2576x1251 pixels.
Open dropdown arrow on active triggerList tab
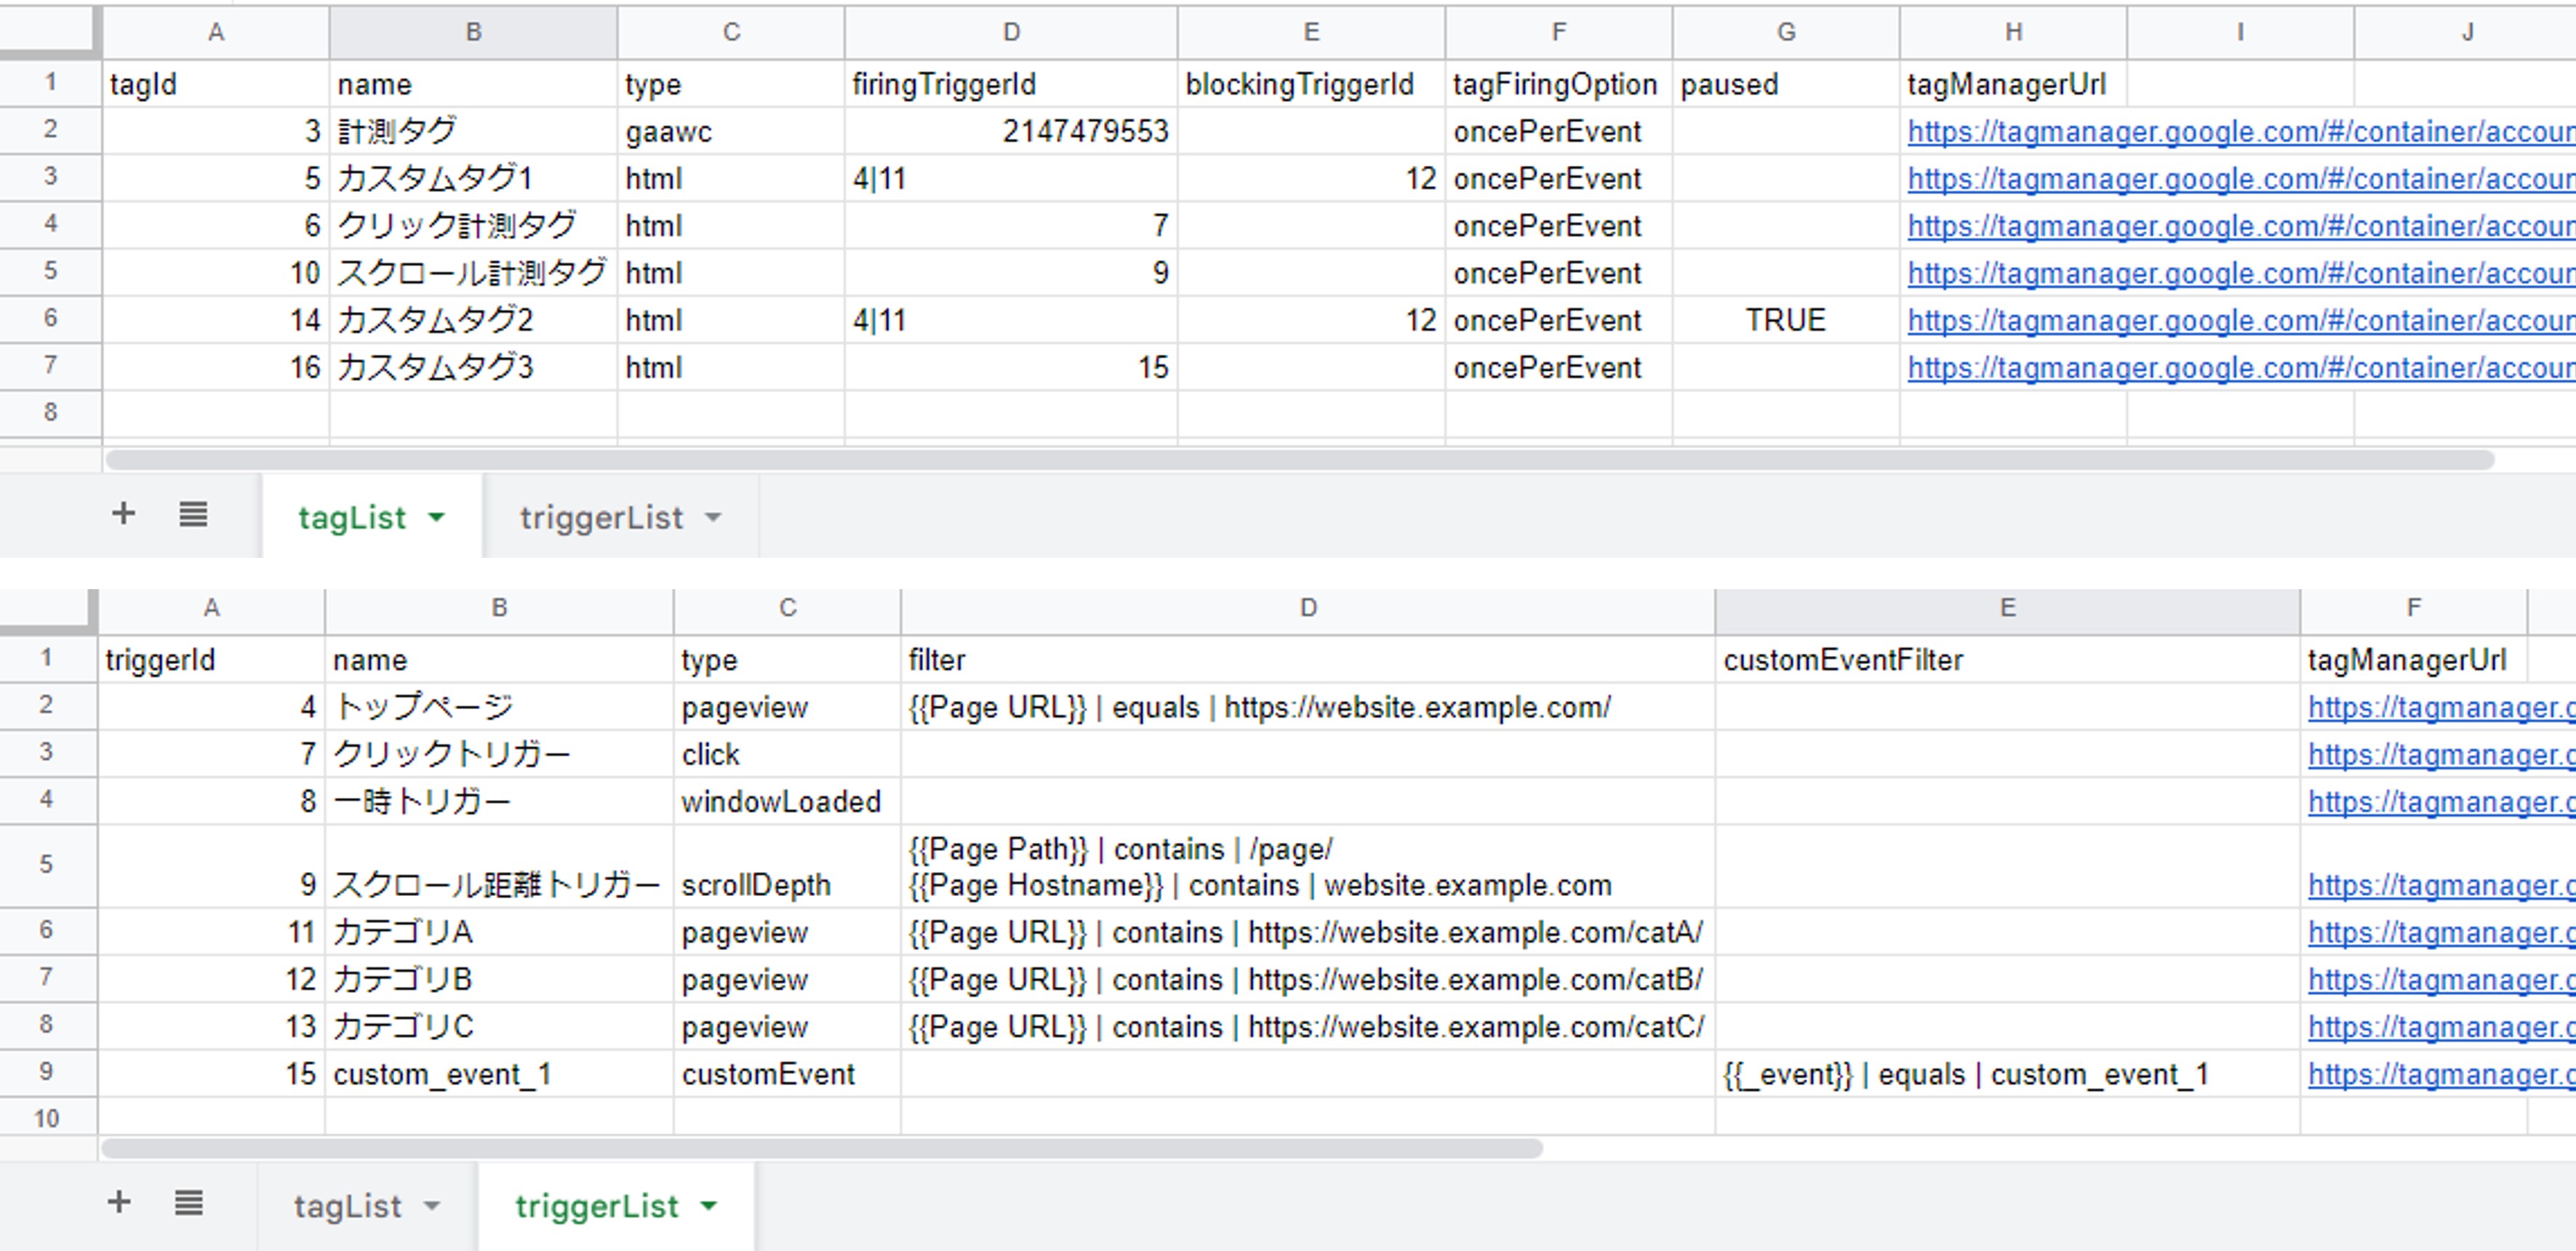tap(709, 1205)
